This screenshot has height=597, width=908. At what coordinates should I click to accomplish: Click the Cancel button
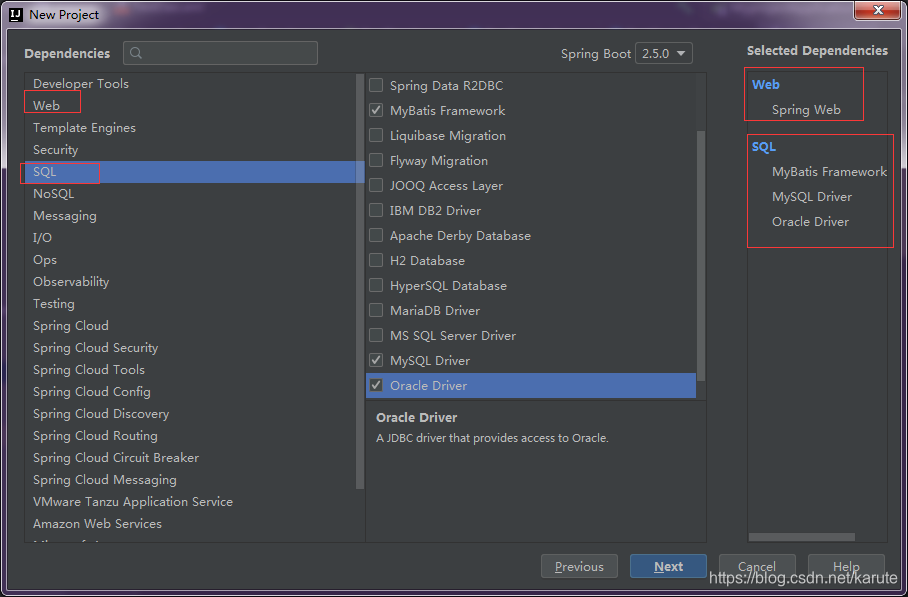click(757, 566)
